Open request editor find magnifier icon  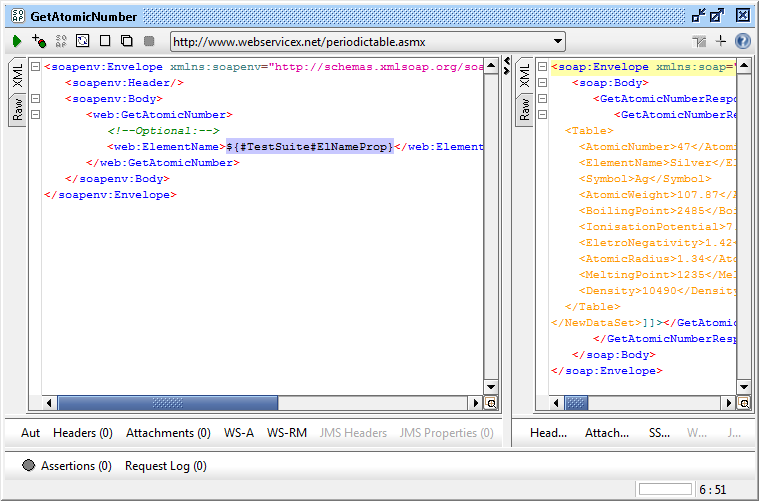(x=491, y=403)
